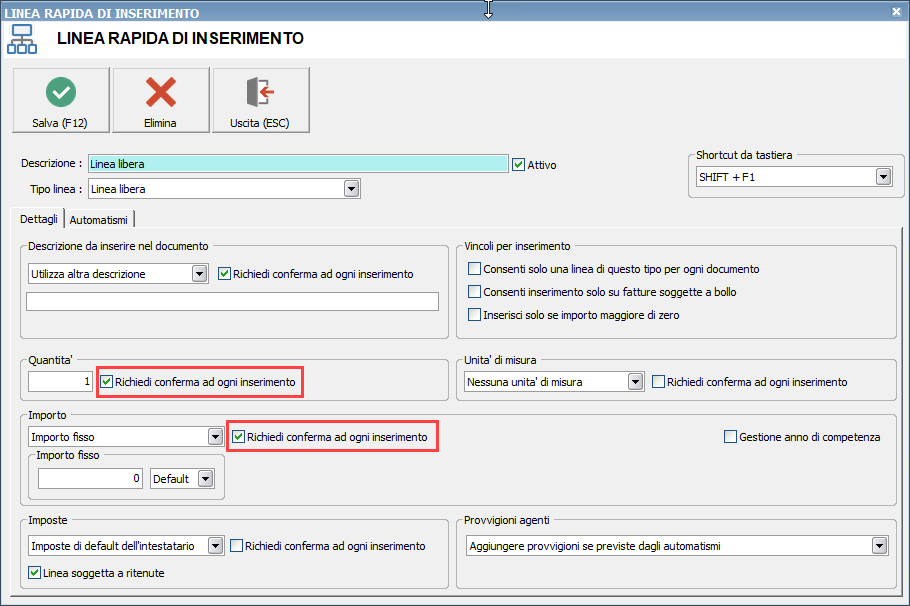Open the Provvigioni agenti dropdown
This screenshot has width=910, height=606.
point(880,546)
